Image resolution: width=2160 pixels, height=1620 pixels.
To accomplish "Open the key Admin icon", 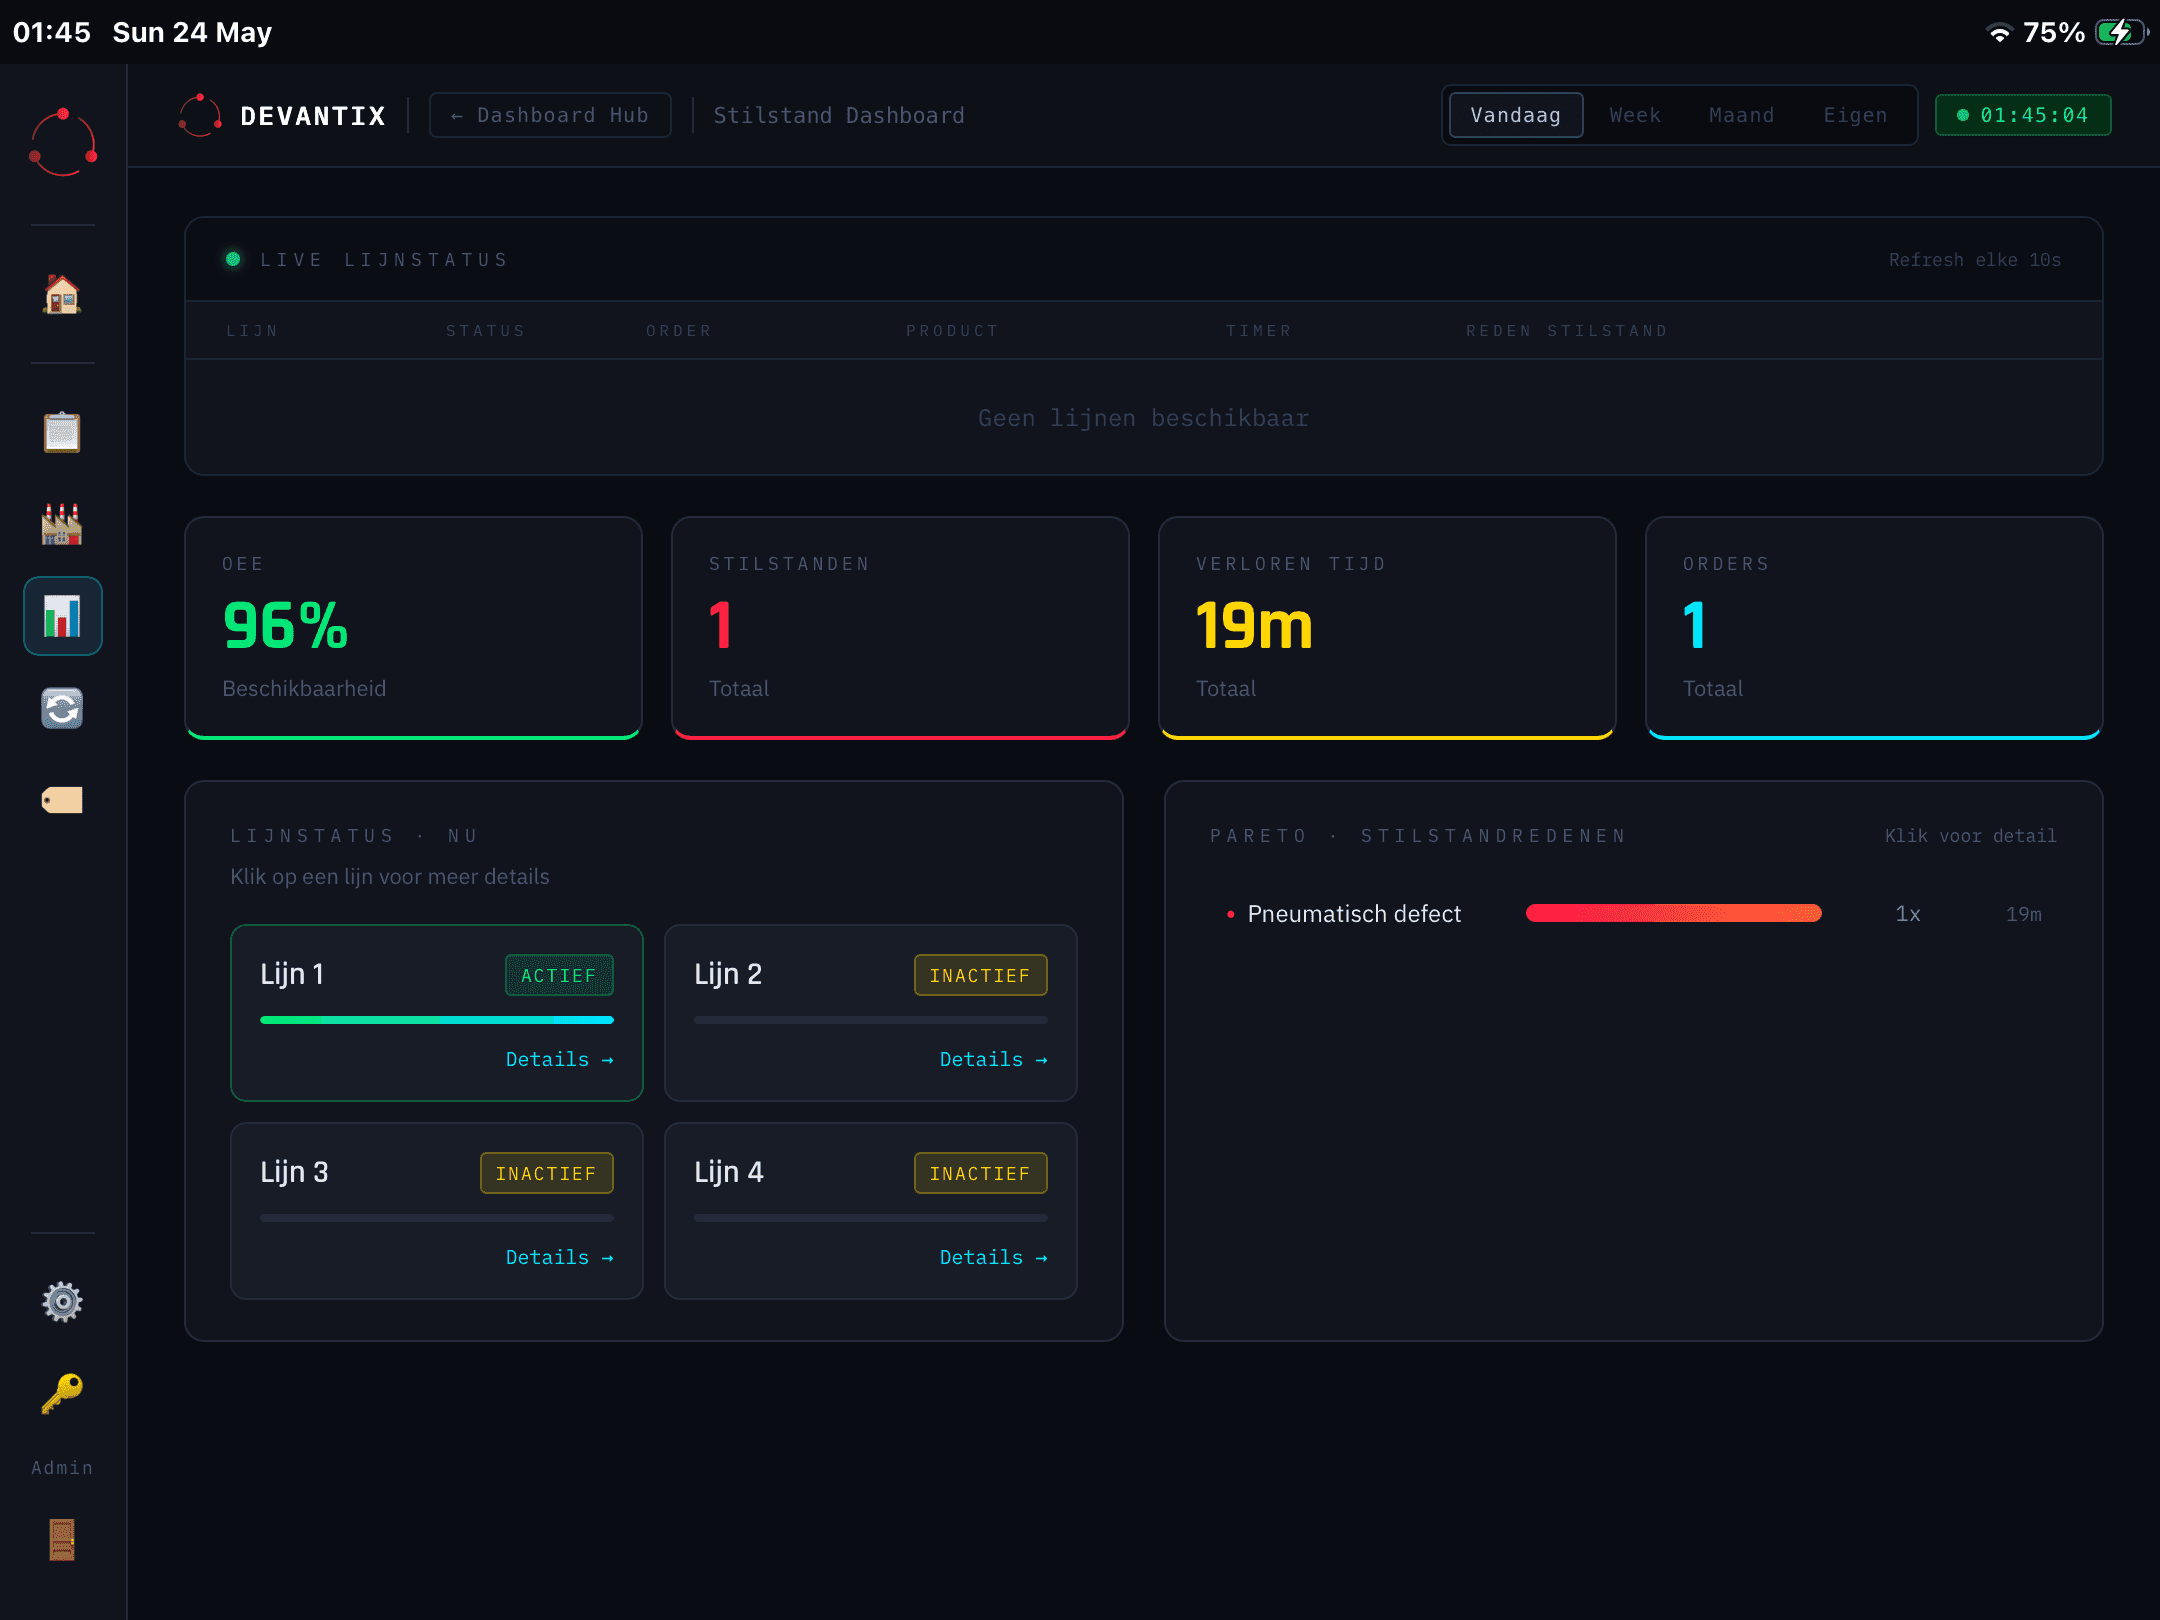I will [62, 1393].
